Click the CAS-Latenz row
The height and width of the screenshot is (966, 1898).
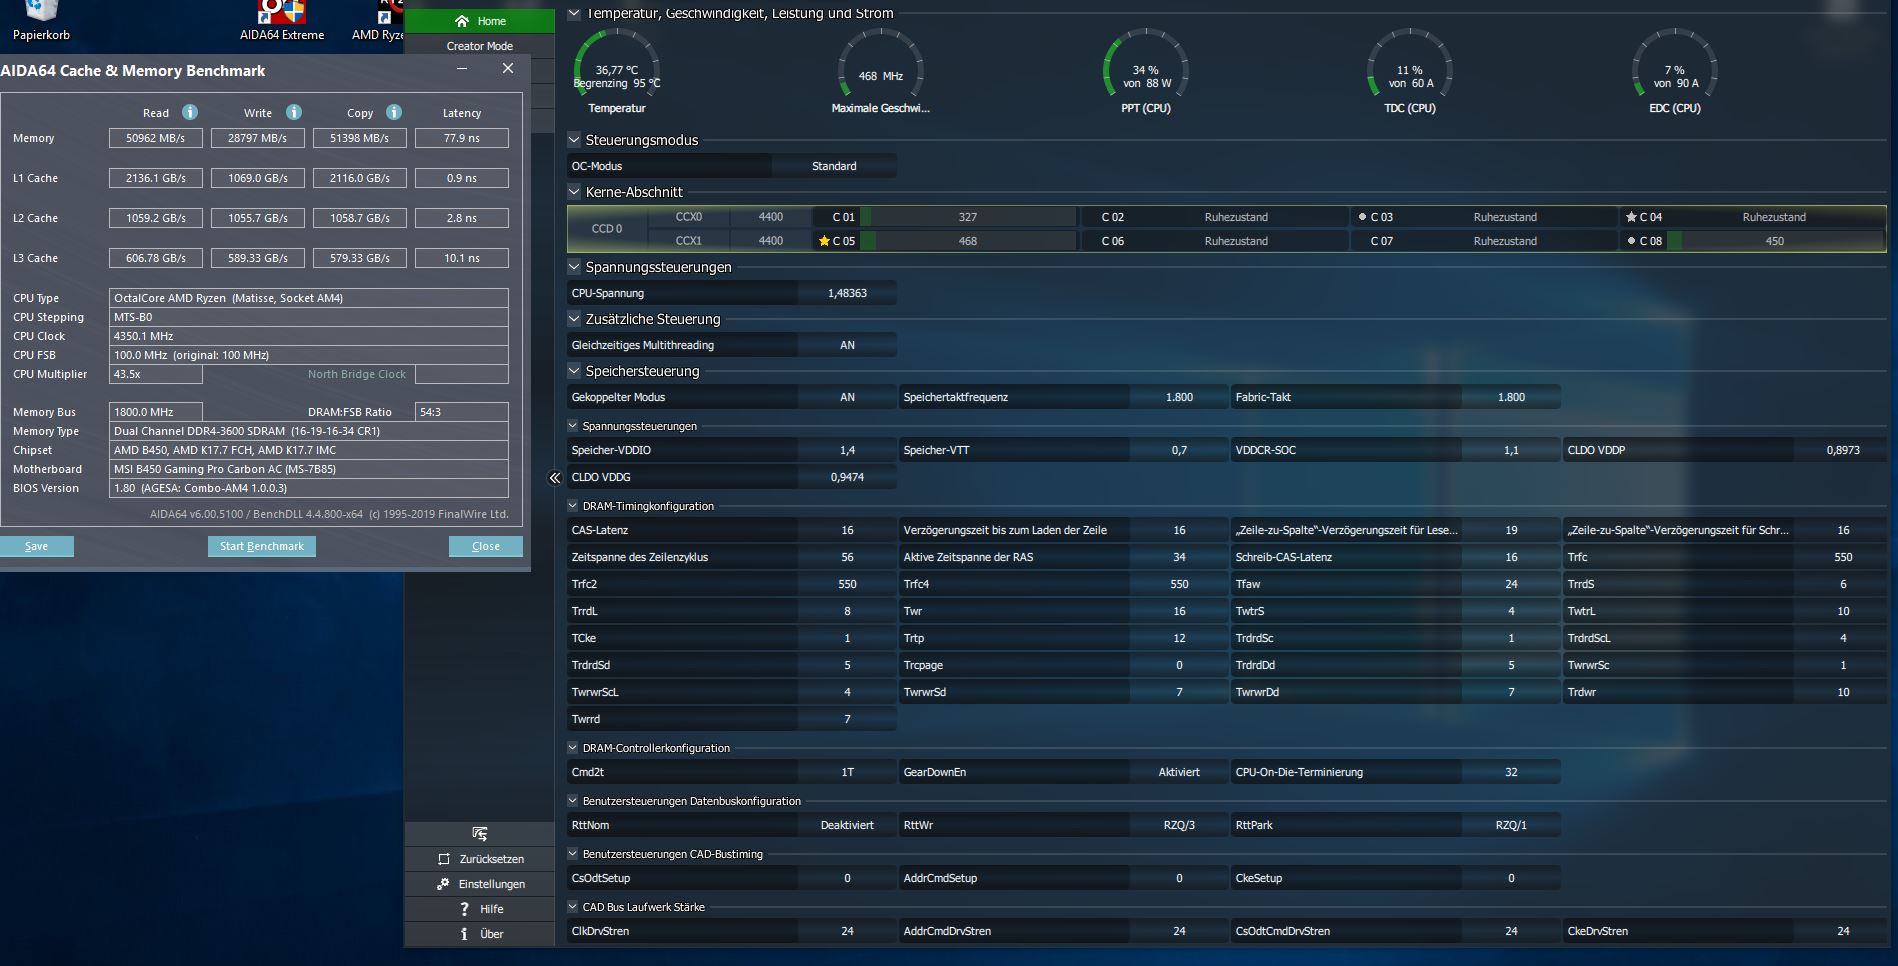click(732, 530)
